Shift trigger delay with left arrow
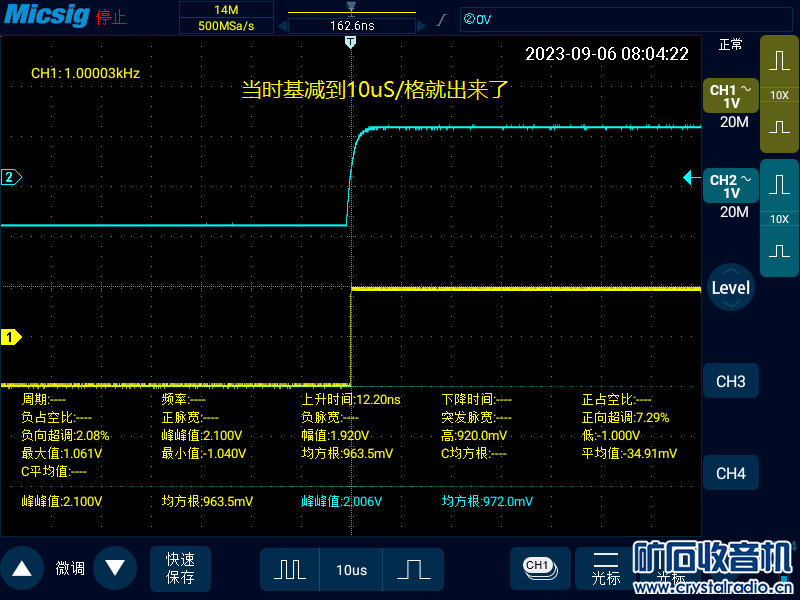800x600 pixels. tap(282, 26)
